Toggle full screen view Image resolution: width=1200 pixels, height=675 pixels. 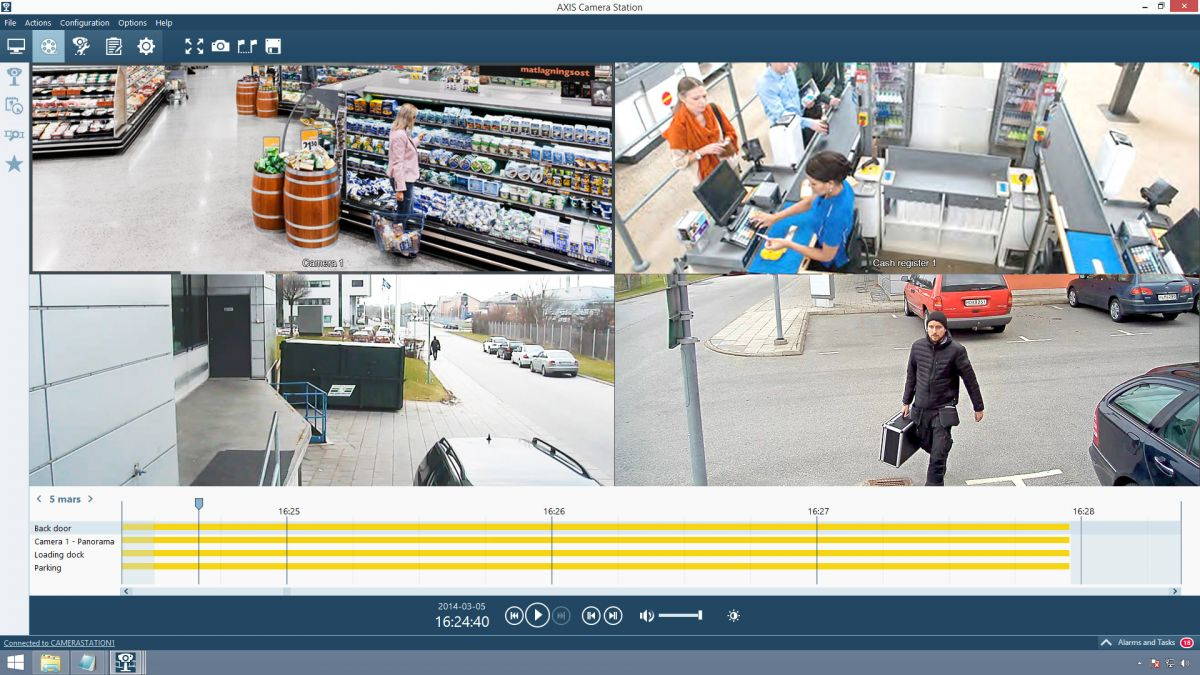(x=194, y=46)
